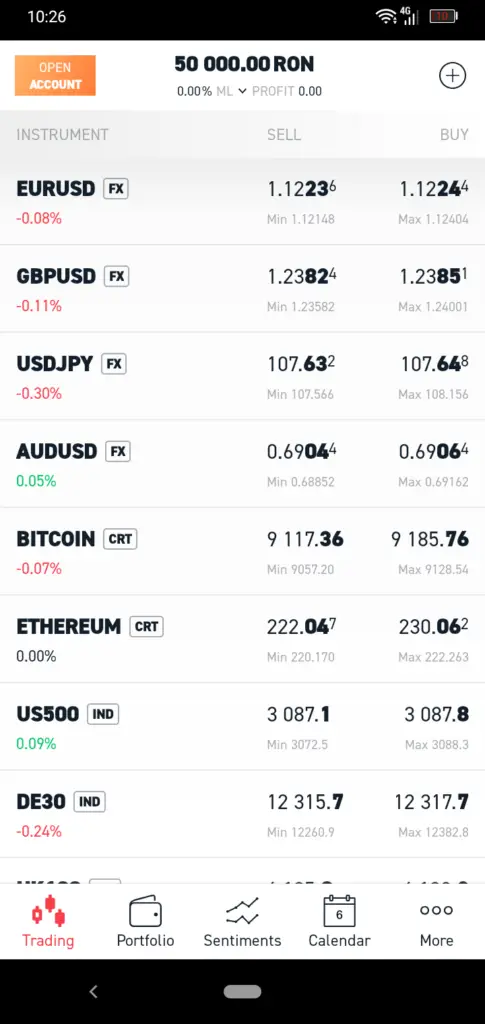
Task: Select the EURUSD sell price 1.1223
Action: point(302,189)
